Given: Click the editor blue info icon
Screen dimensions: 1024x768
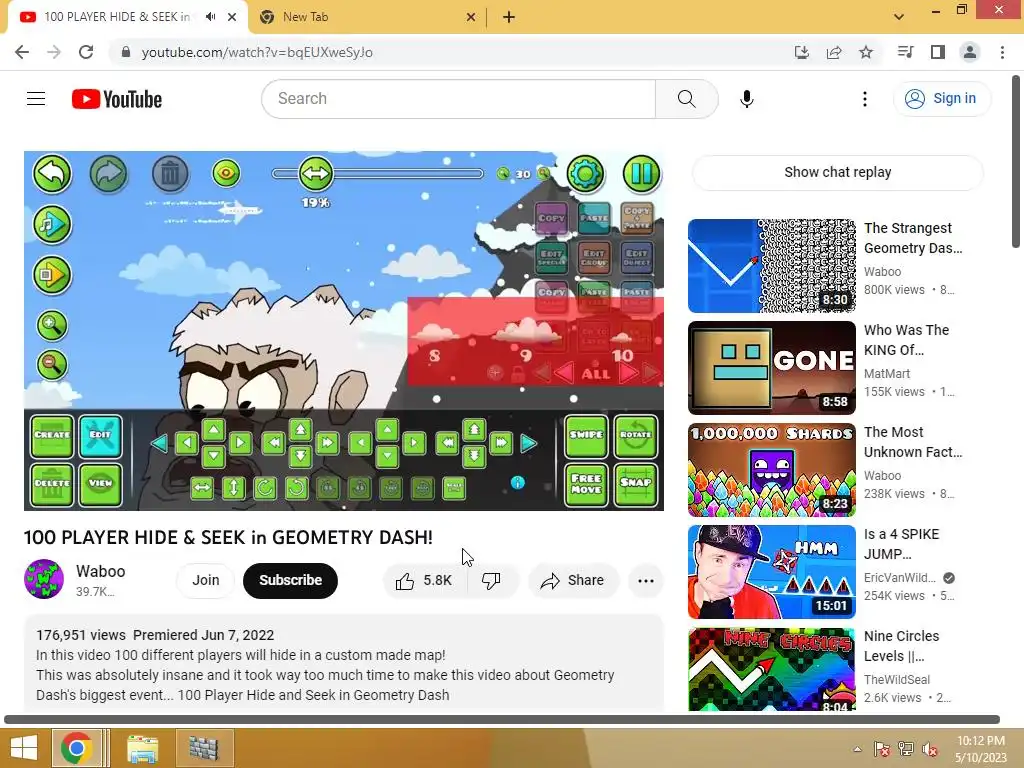Looking at the screenshot, I should 517,483.
